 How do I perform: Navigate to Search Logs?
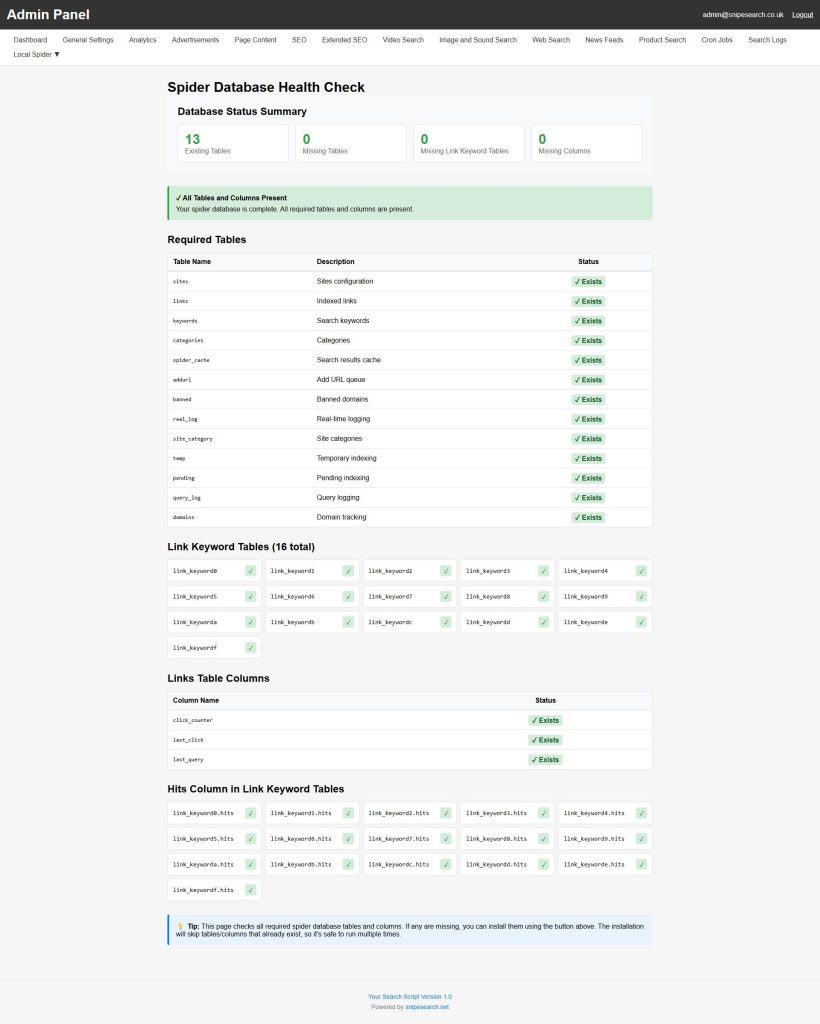pos(767,40)
